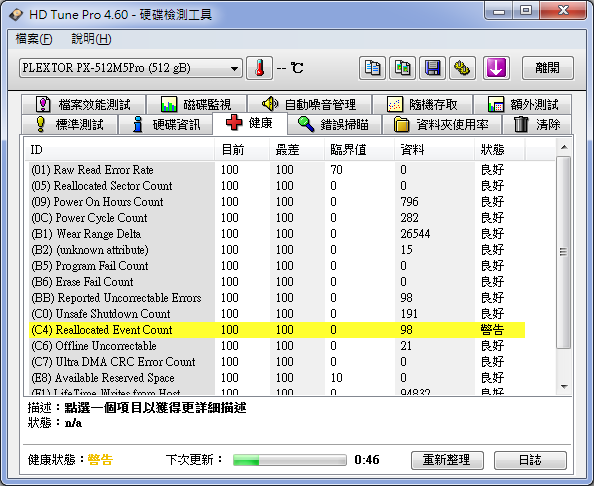Image resolution: width=594 pixels, height=486 pixels.
Task: Open the options wrench icon
Action: pos(462,68)
